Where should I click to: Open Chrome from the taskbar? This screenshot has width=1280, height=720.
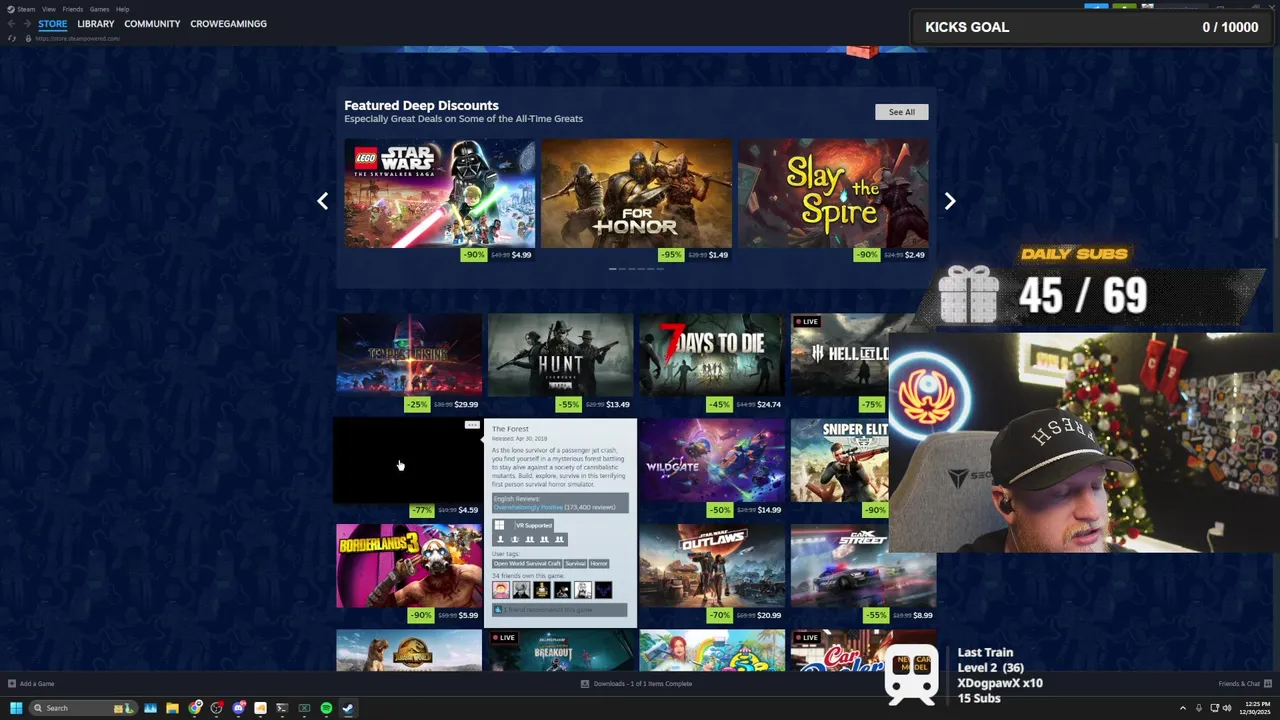coord(195,708)
